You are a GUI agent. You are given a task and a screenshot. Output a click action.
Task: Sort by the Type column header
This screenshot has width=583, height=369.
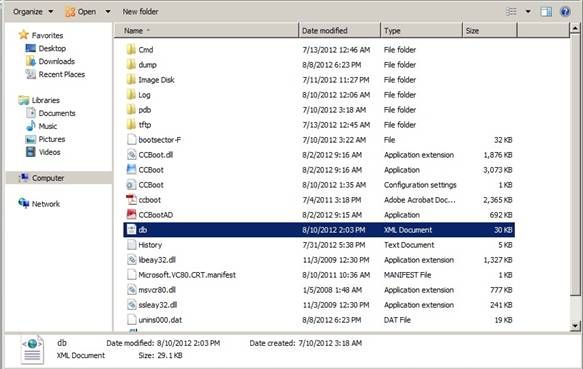click(422, 31)
